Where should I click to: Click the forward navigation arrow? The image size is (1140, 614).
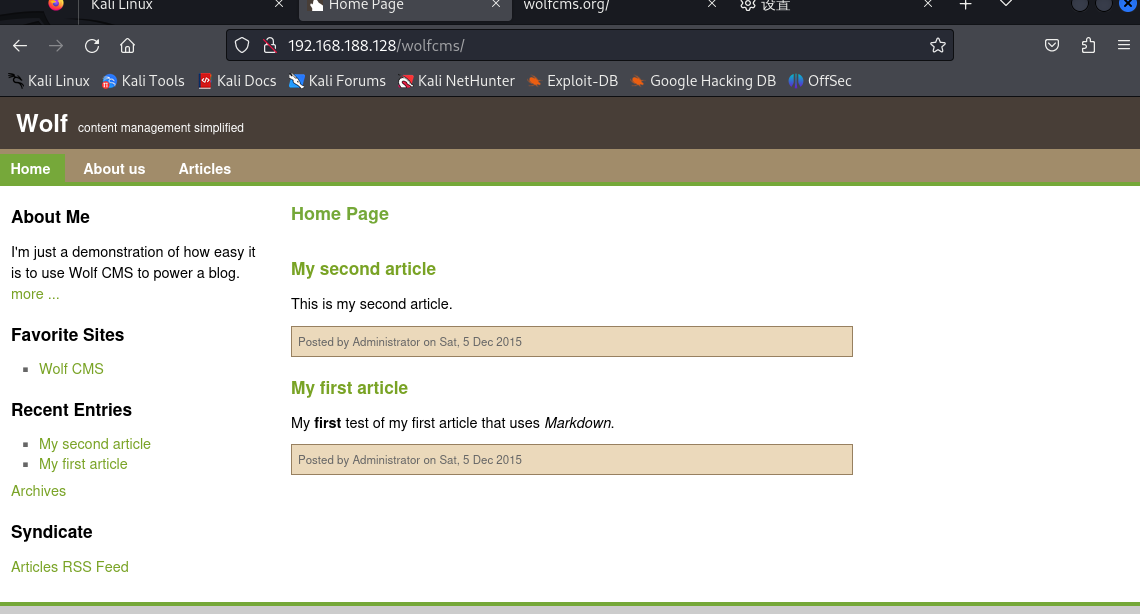click(56, 46)
